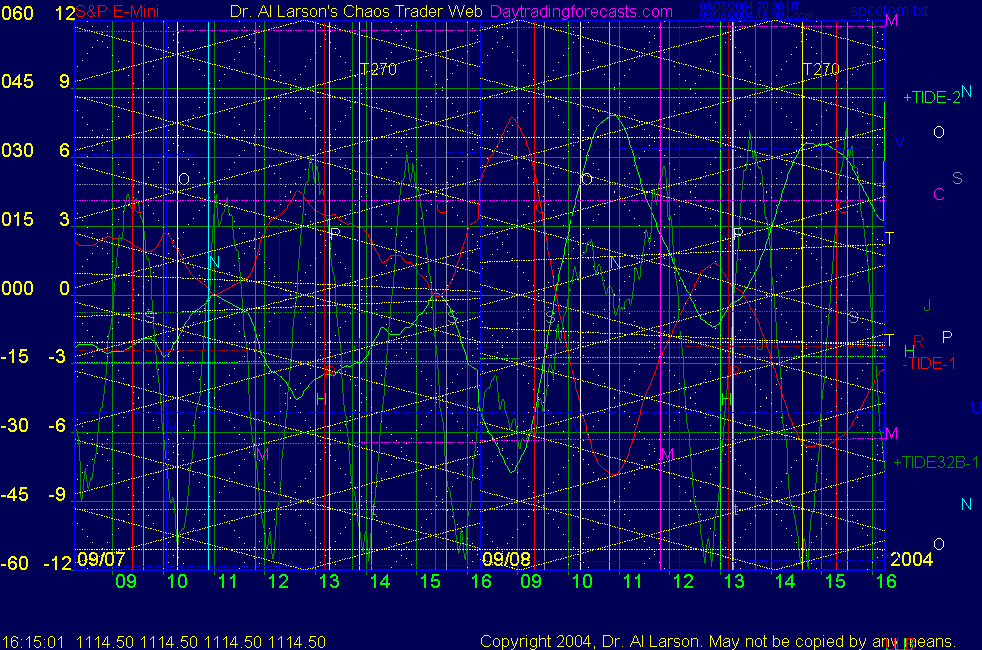Click the "-3" inner scale label
Image resolution: width=982 pixels, height=650 pixels.
pyautogui.click(x=57, y=357)
